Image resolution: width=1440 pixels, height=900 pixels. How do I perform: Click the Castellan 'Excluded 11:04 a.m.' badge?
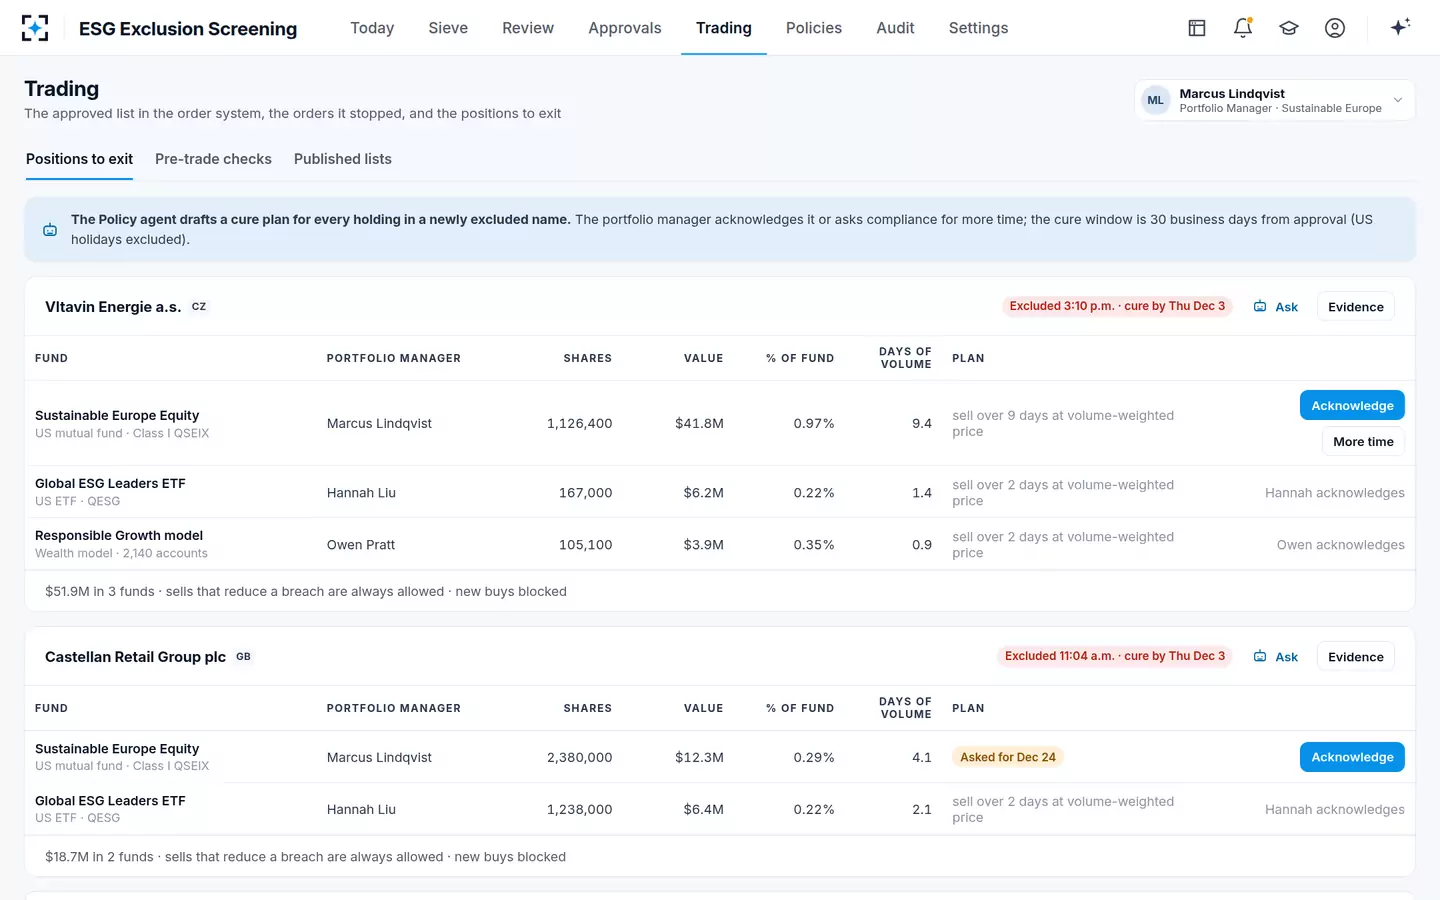tap(1115, 656)
